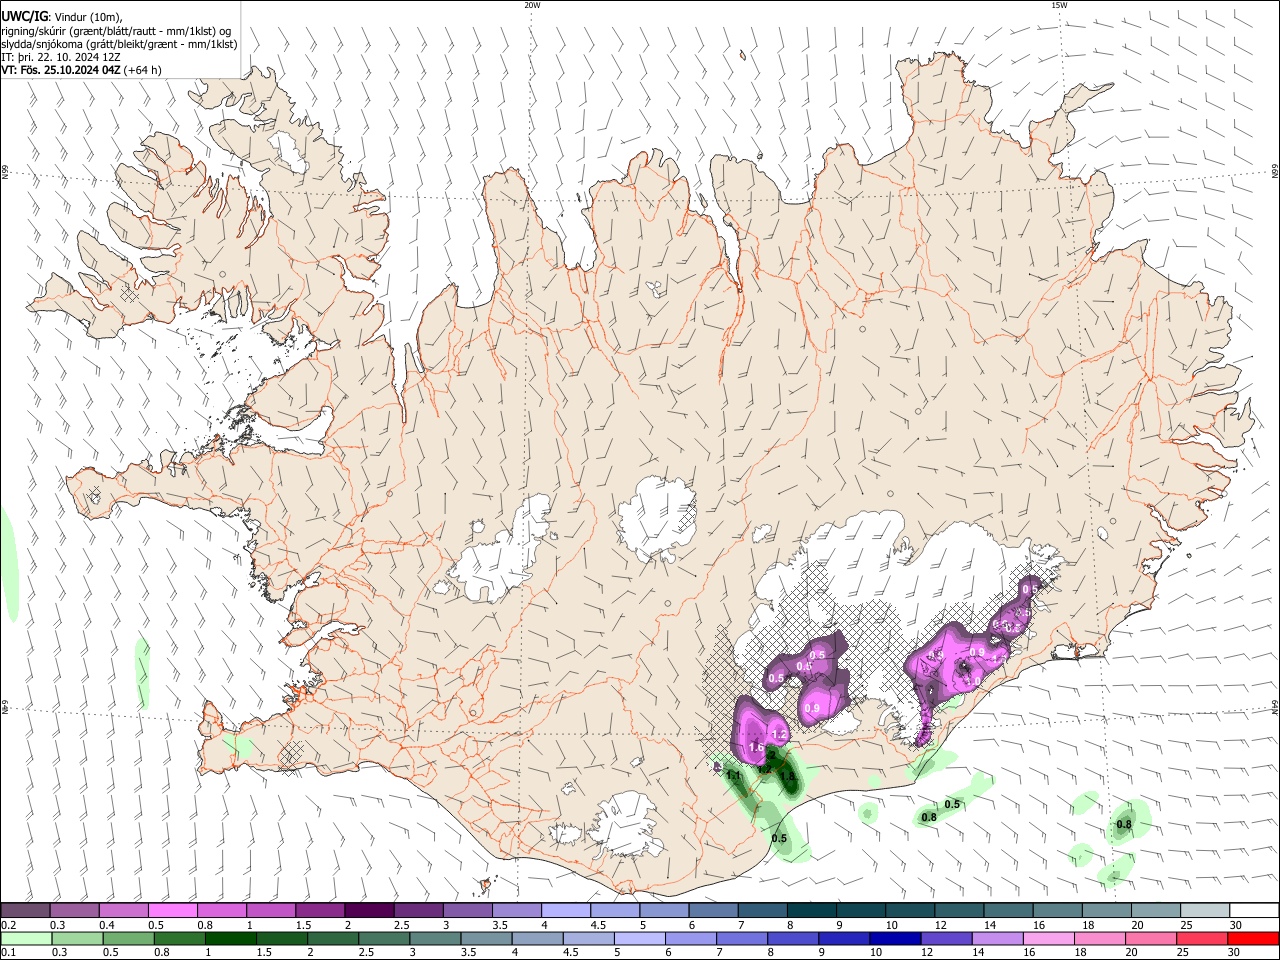Click the '15W' longitude label
1280x960 pixels.
click(x=1059, y=5)
